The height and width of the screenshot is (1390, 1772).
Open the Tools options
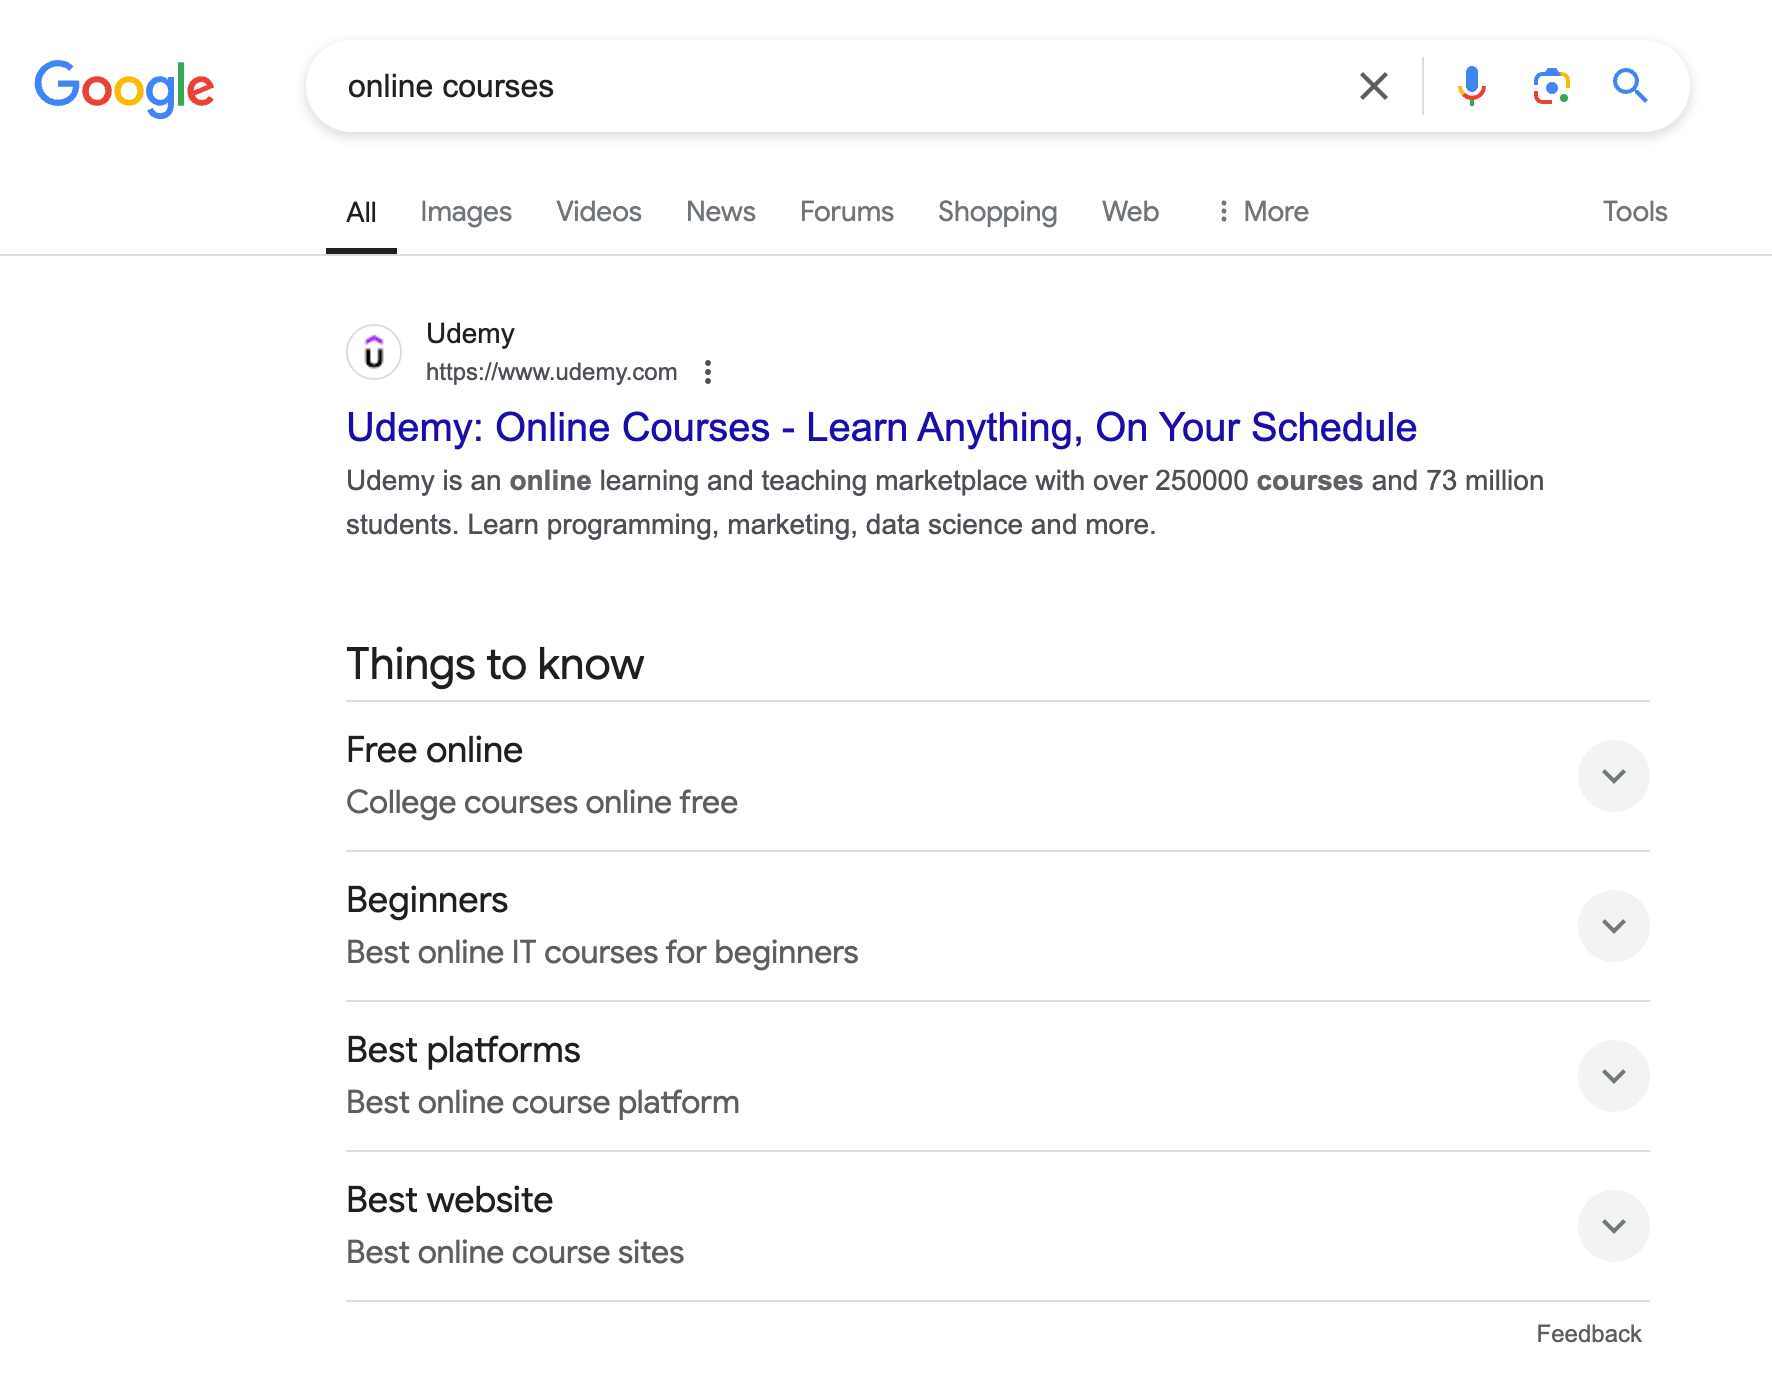[1635, 212]
